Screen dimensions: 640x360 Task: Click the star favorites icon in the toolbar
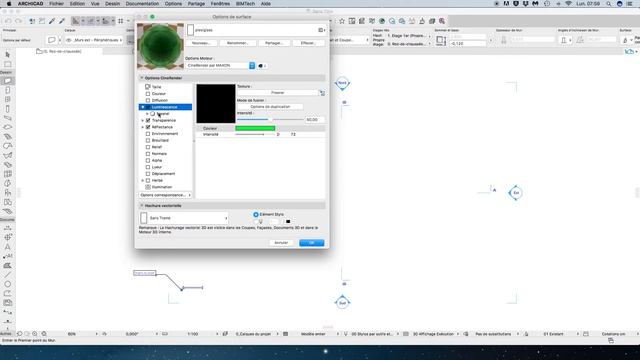click(342, 21)
